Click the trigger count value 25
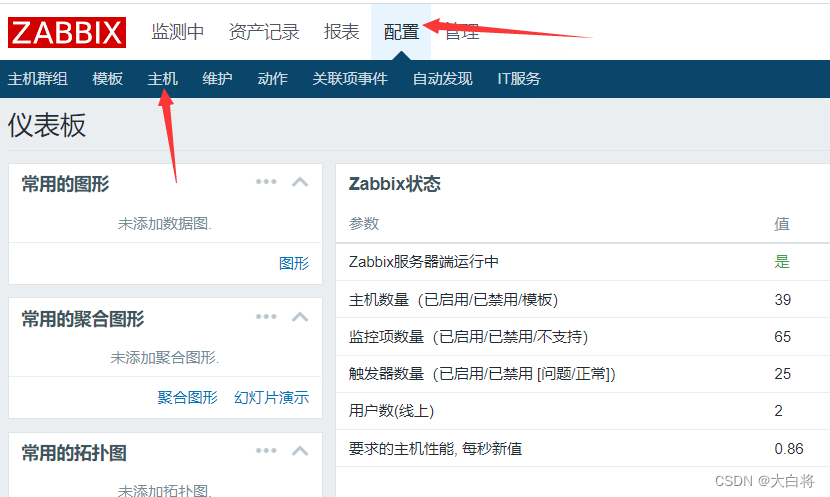The width and height of the screenshot is (830, 497). 782,374
